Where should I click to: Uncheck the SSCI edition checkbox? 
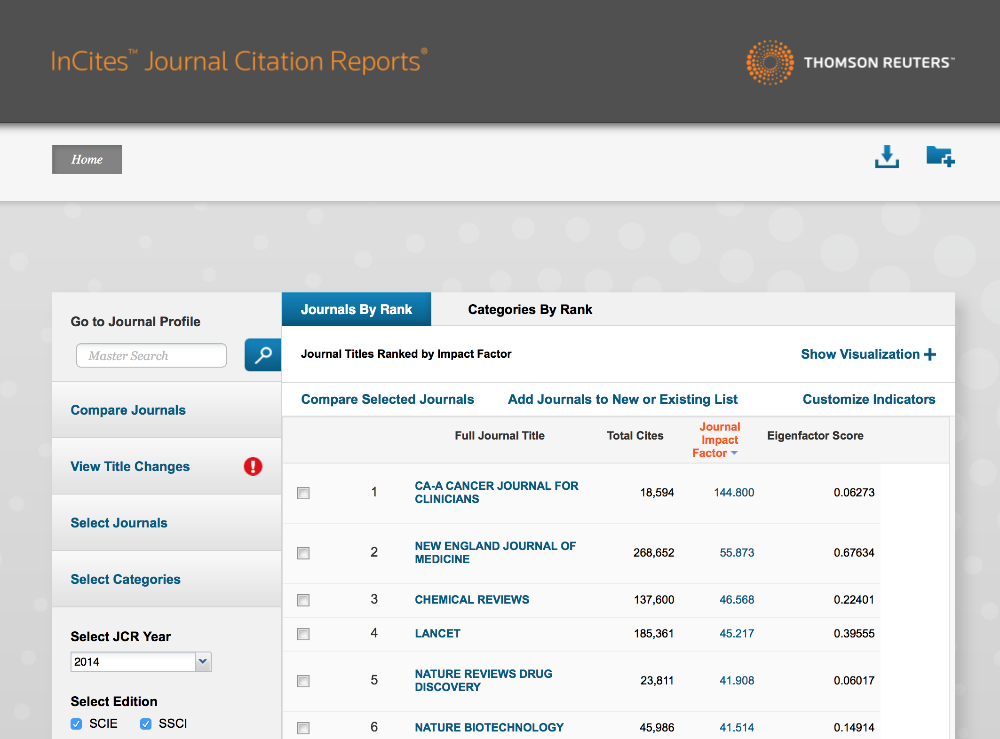click(145, 724)
